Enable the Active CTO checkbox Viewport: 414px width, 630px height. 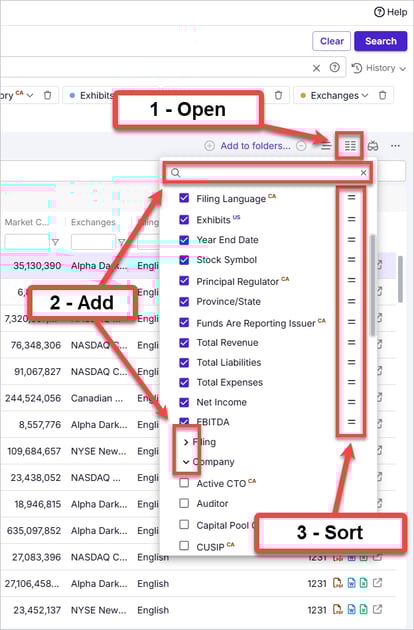click(x=184, y=483)
